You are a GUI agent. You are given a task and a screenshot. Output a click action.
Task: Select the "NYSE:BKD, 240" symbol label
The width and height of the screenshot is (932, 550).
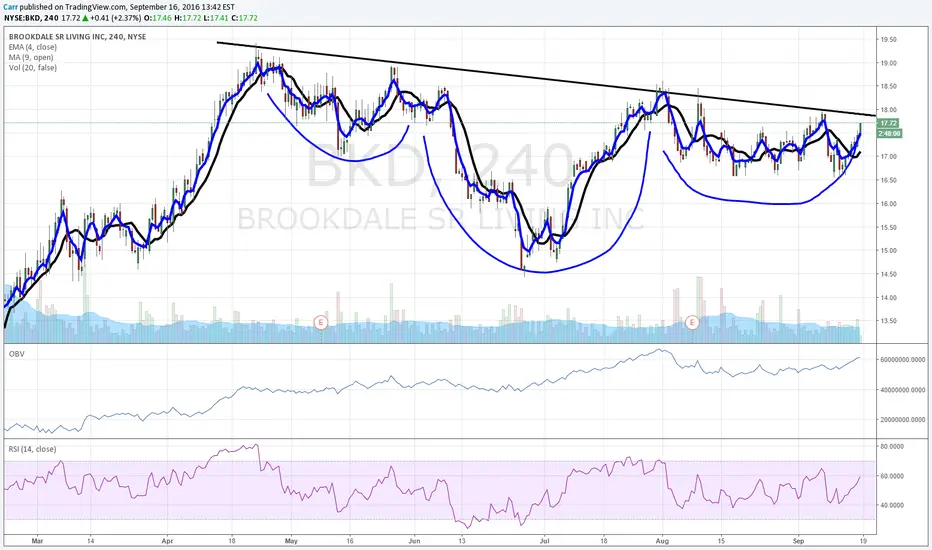[30, 18]
